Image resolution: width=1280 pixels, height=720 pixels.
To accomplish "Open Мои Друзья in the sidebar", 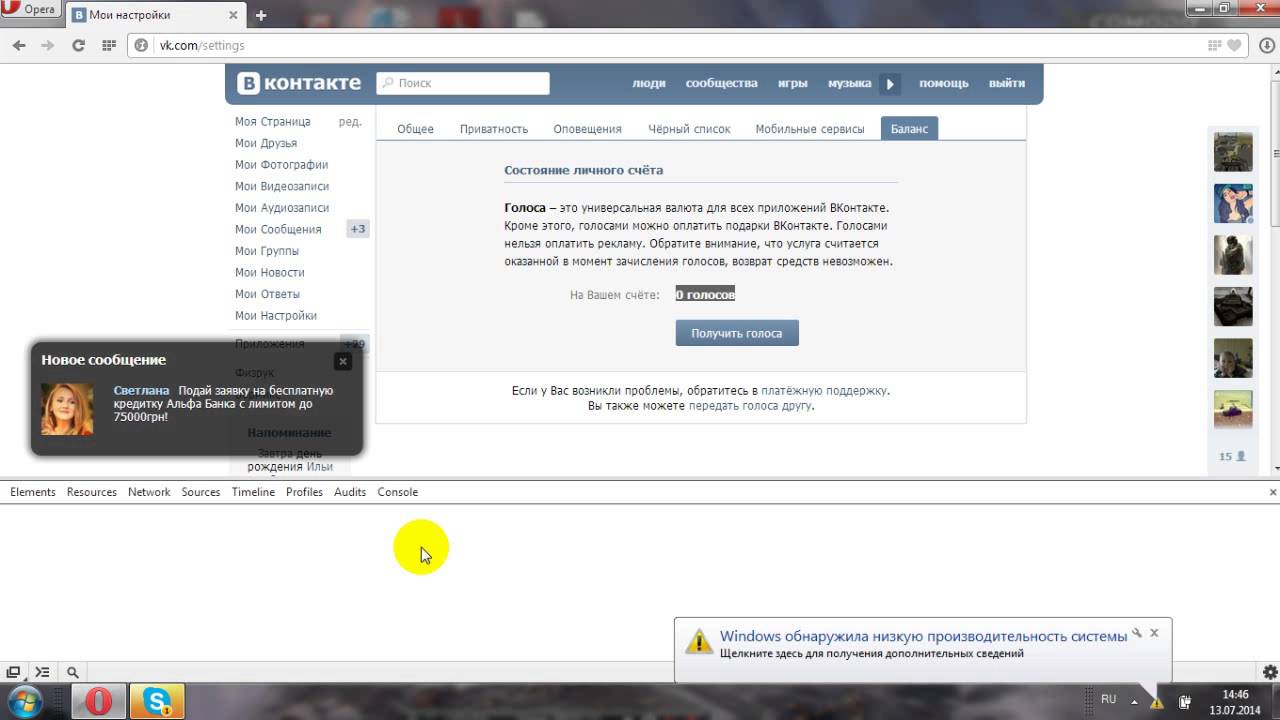I will coord(266,143).
